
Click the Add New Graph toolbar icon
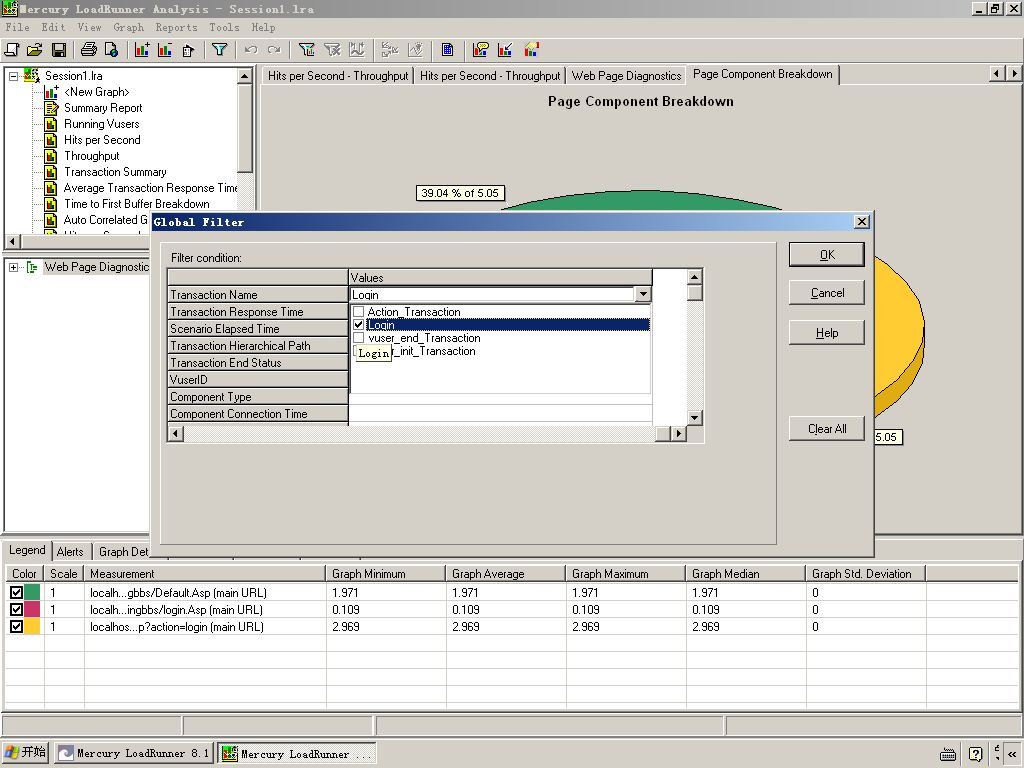coord(142,50)
